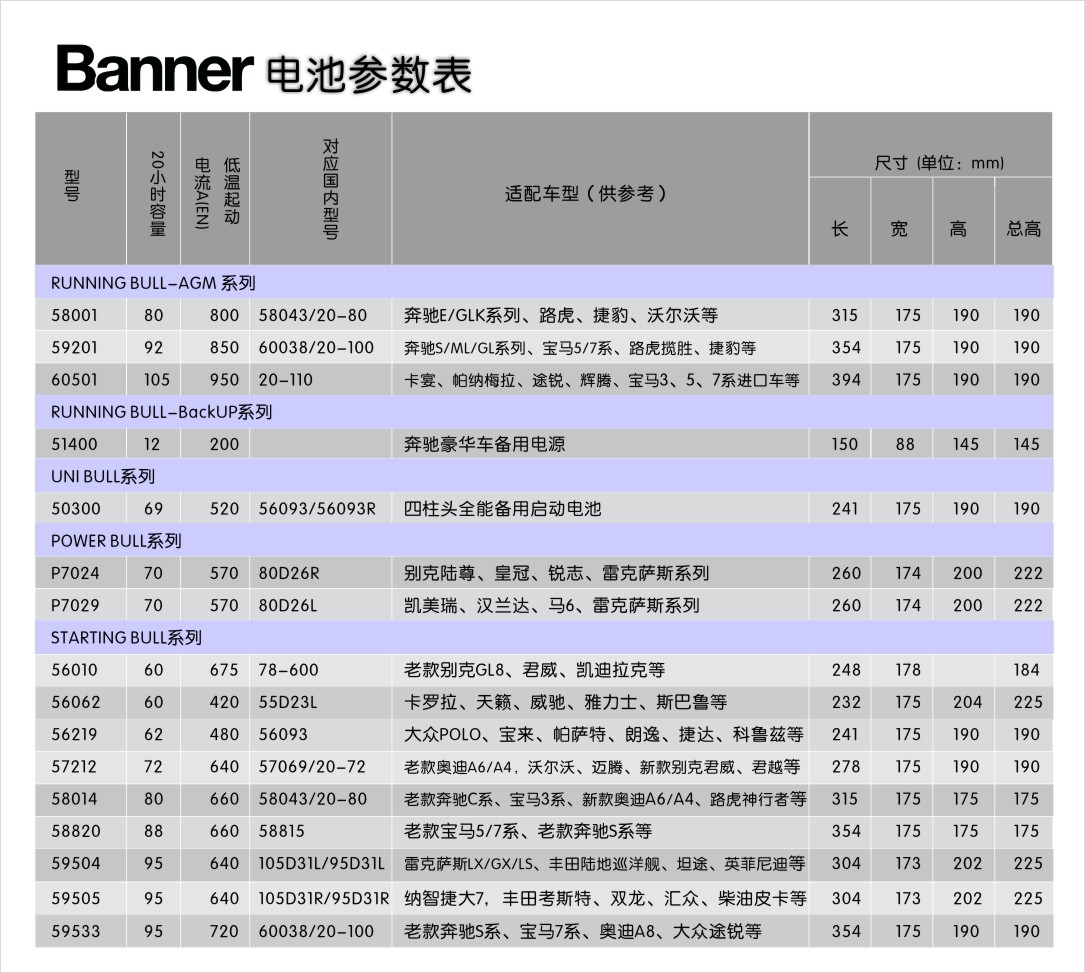Viewport: 1085px width, 973px height.
Task: Click model number 59533 cell
Action: click(x=76, y=931)
